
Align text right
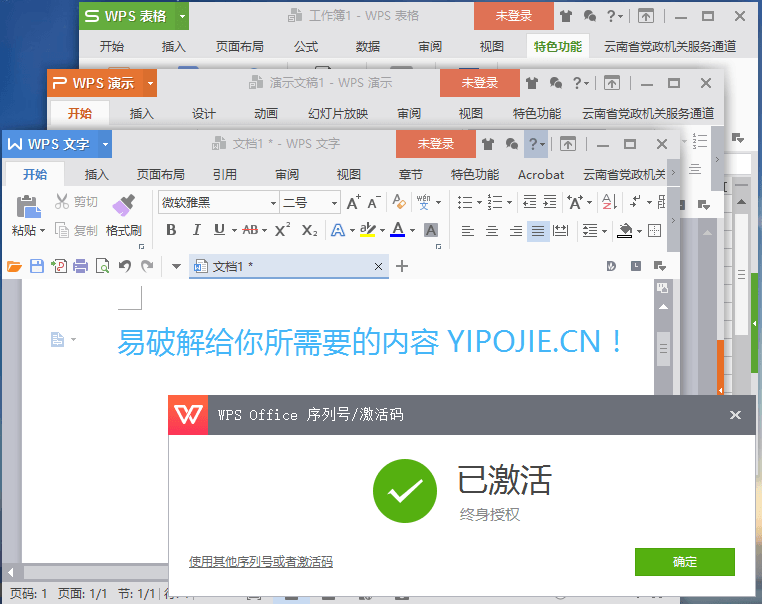click(516, 230)
